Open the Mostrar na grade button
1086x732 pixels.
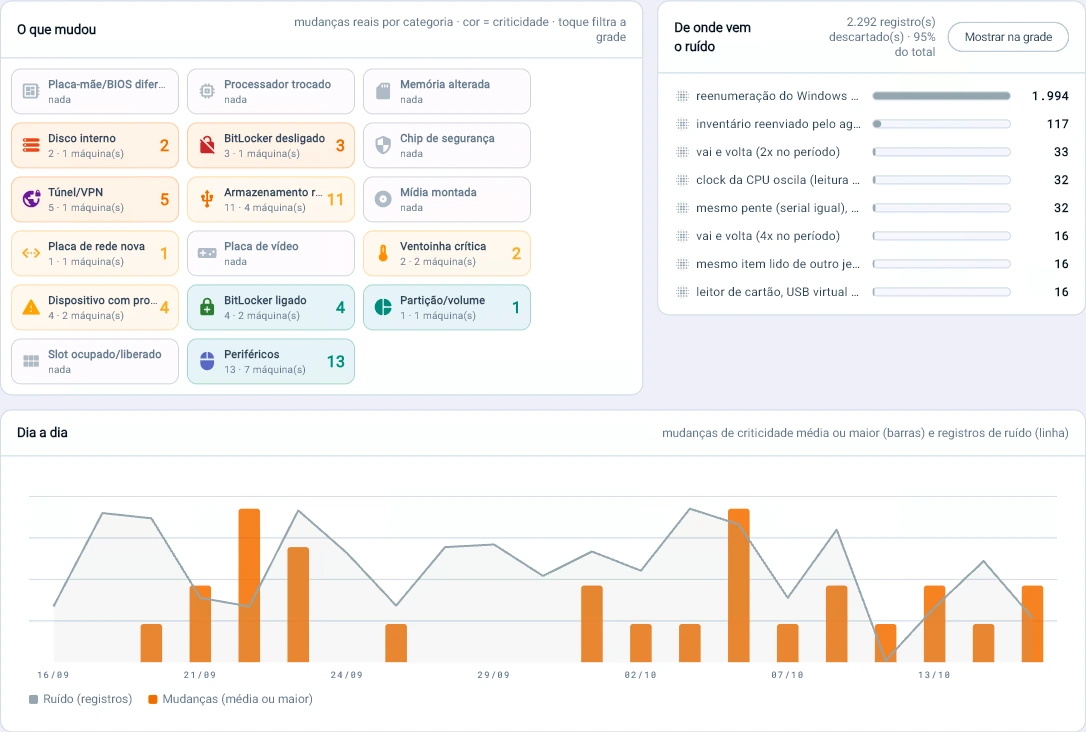click(1008, 37)
